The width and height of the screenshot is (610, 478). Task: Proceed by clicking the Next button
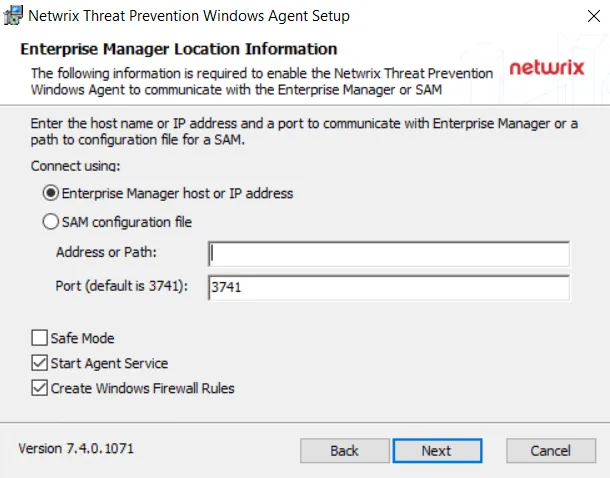coord(437,451)
